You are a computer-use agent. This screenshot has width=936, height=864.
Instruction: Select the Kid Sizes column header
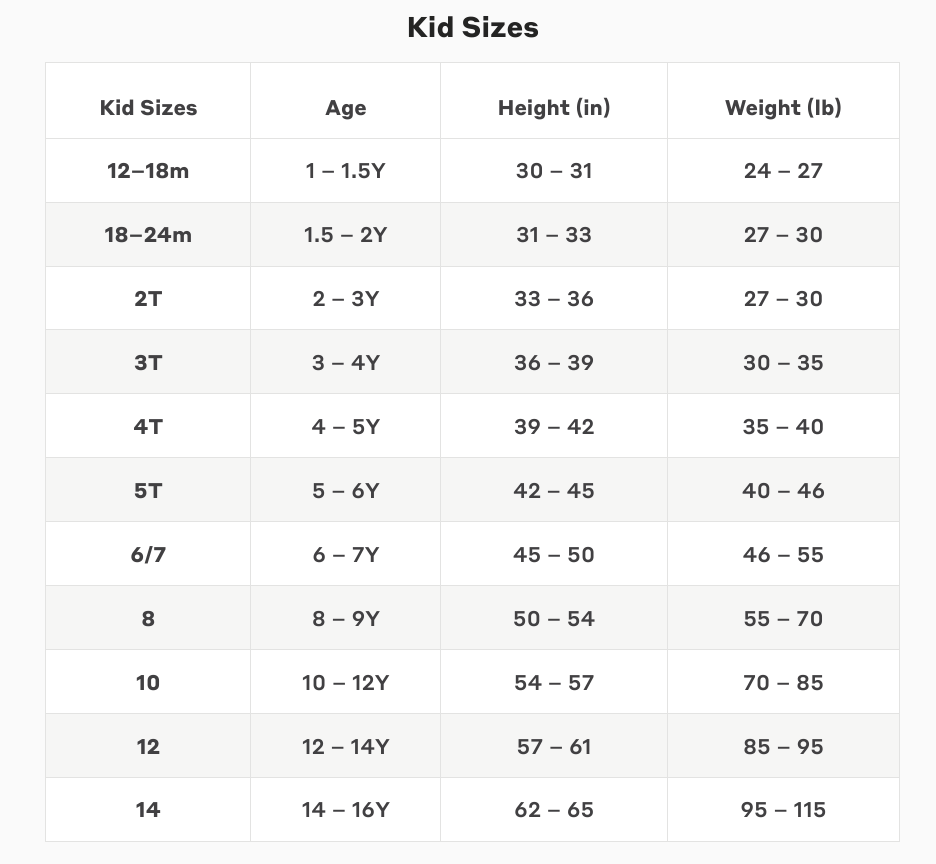148,107
